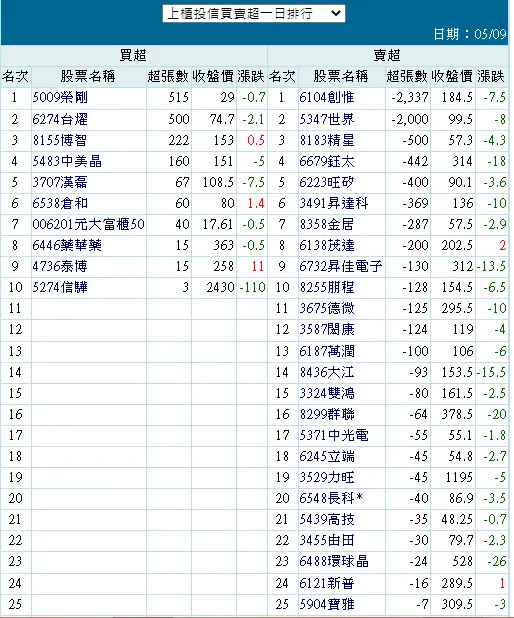Viewport: 514px width, 618px height.
Task: Open stock link 3675德微
Action: 327,308
